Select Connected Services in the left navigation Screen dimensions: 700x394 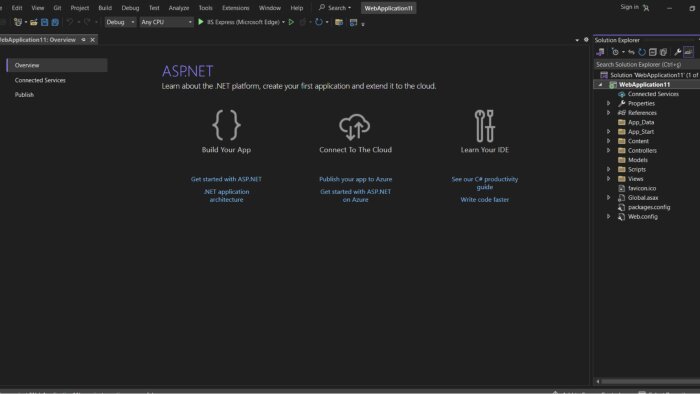tap(40, 80)
